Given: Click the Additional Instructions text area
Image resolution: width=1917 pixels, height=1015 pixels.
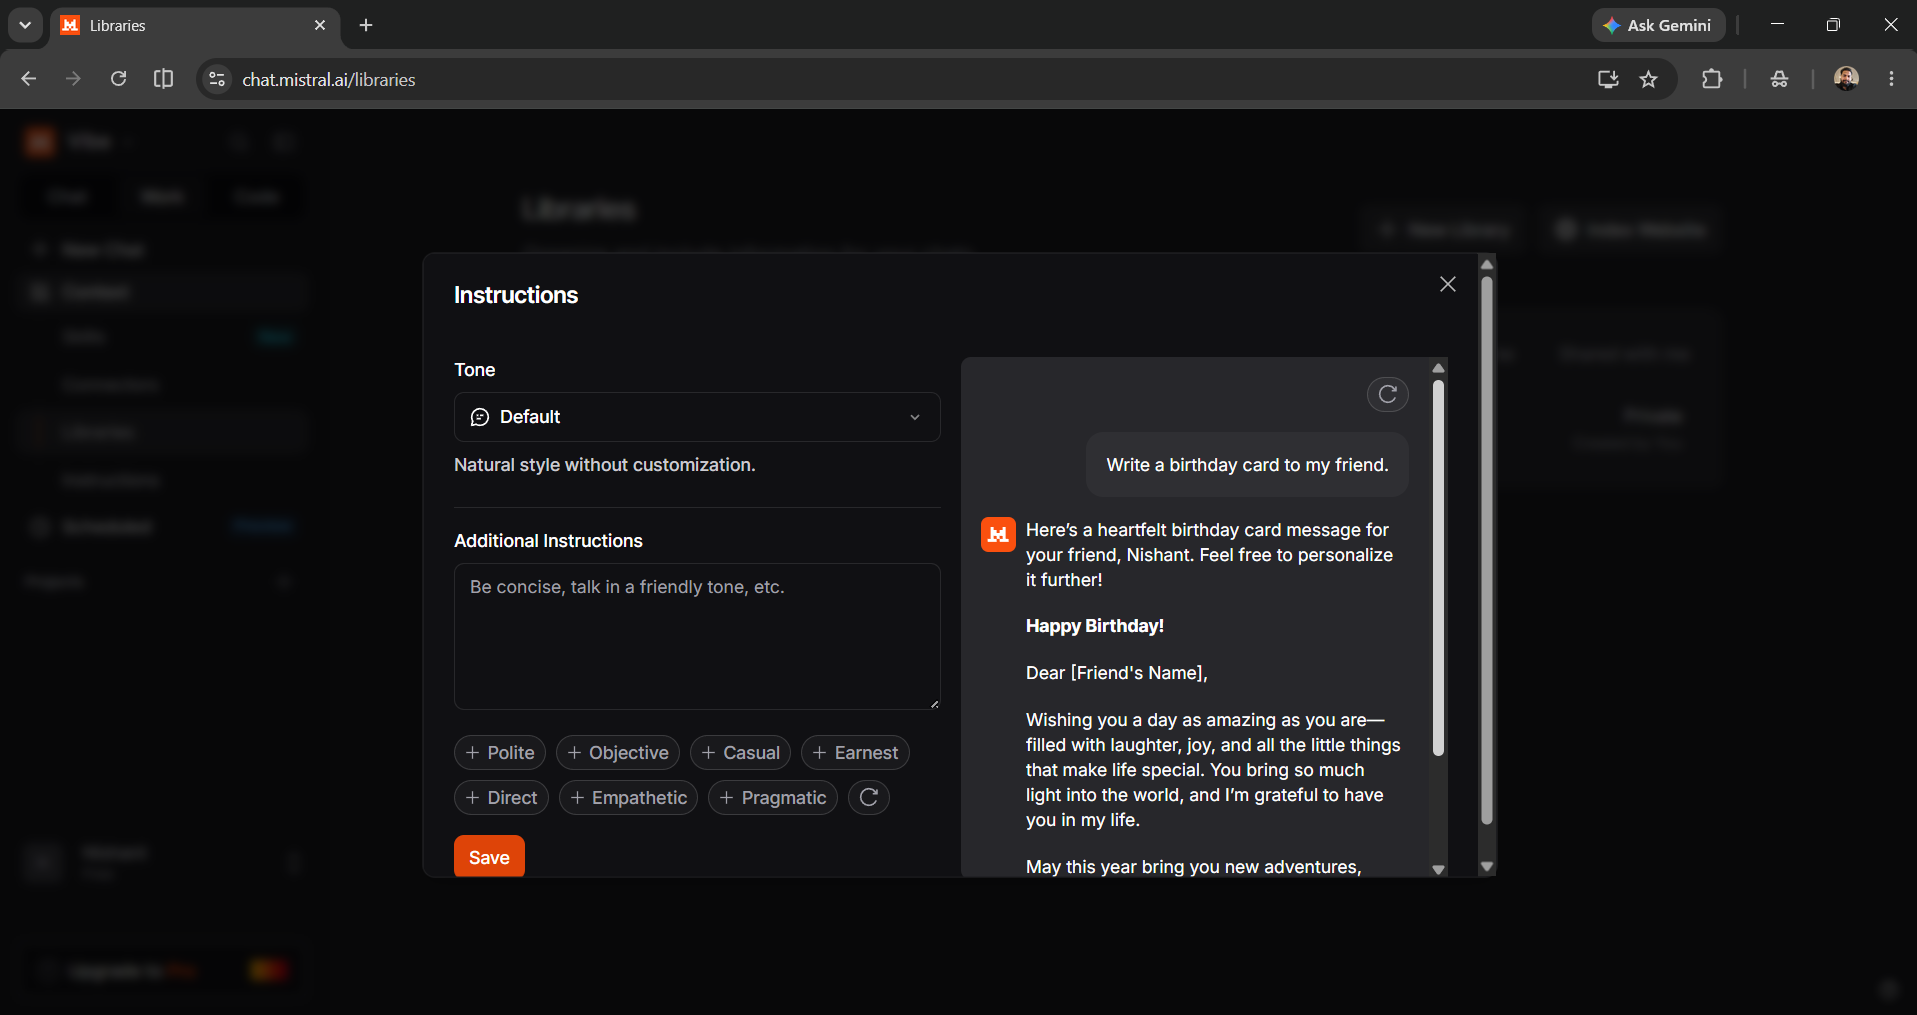Looking at the screenshot, I should (x=697, y=636).
